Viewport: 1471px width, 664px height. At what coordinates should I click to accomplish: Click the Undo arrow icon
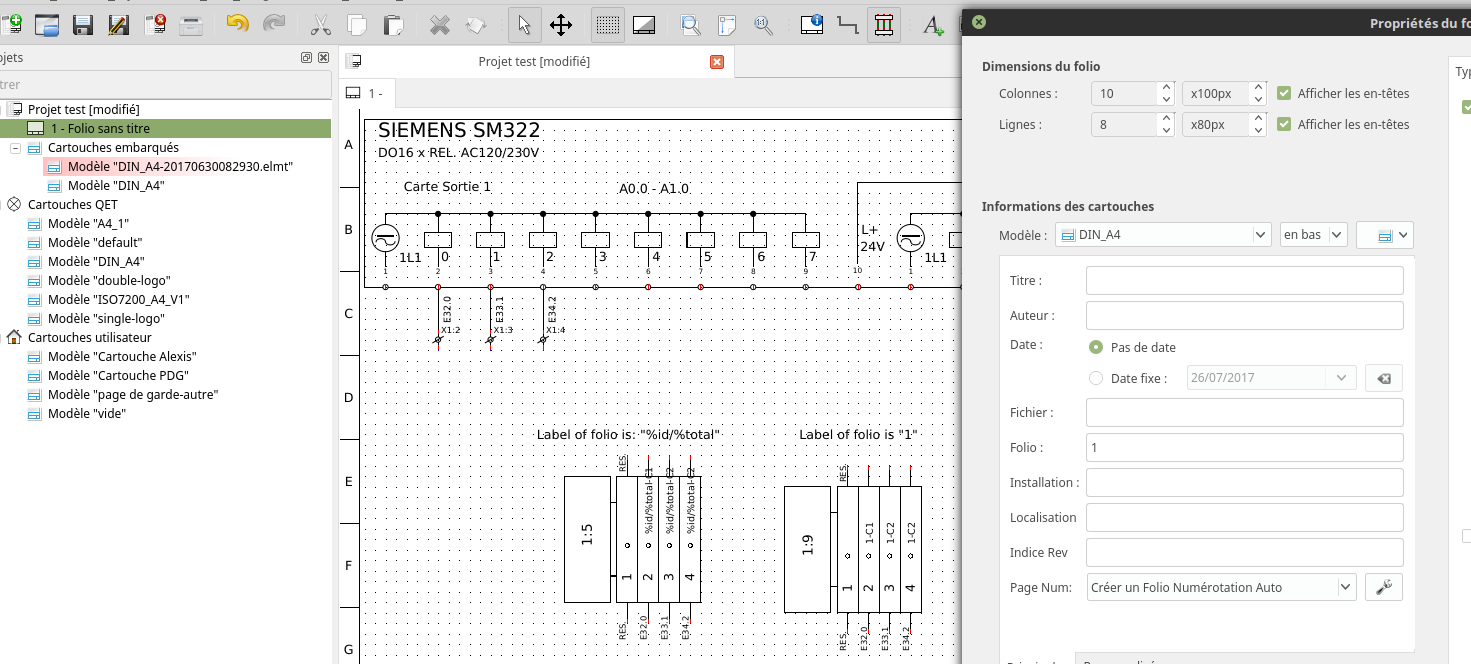coord(237,25)
